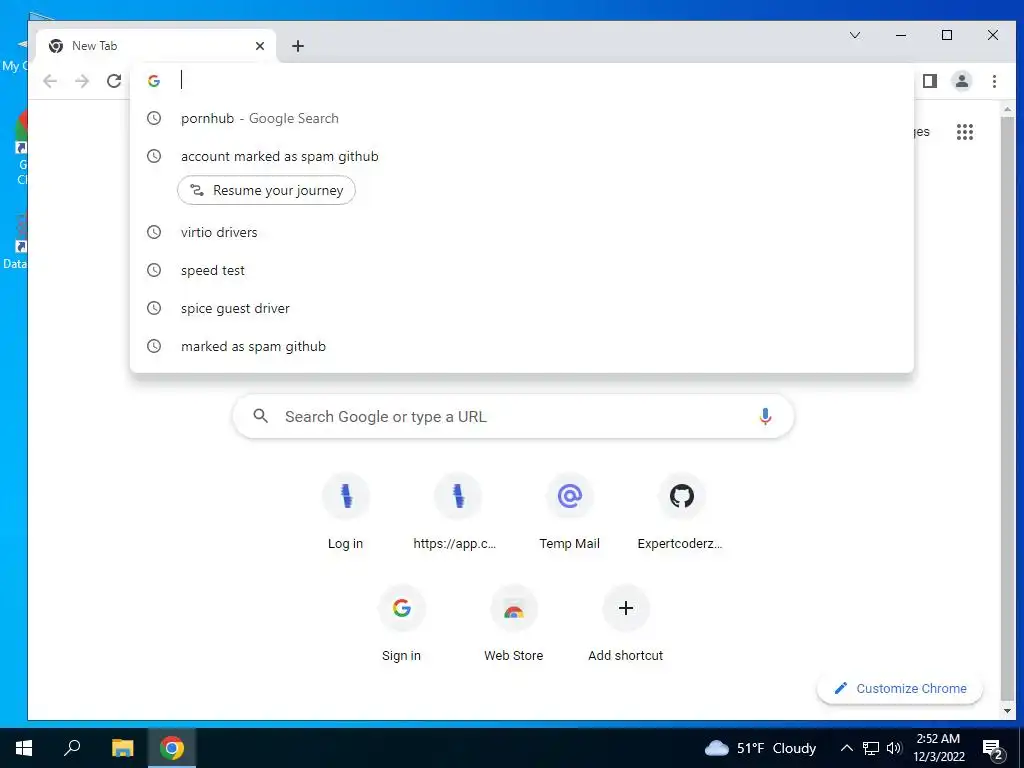Viewport: 1024px width, 768px height.
Task: Click the browser back arrow
Action: pos(50,81)
